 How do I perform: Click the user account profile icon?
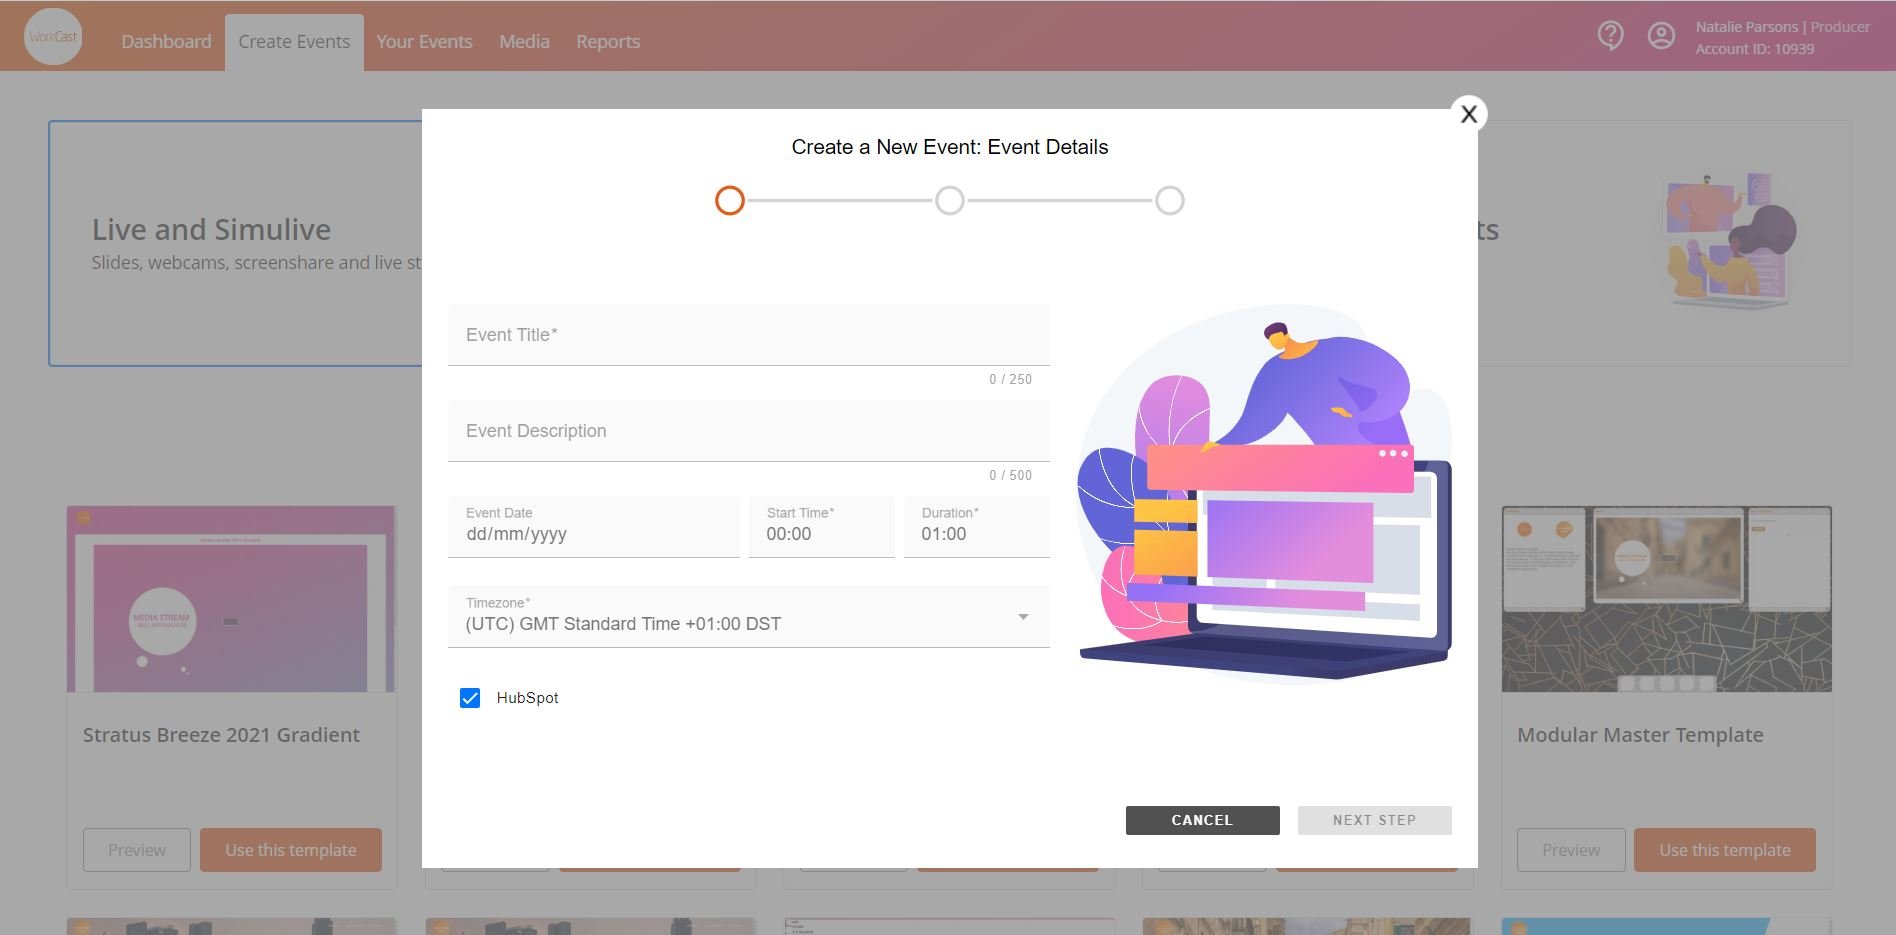pyautogui.click(x=1662, y=35)
